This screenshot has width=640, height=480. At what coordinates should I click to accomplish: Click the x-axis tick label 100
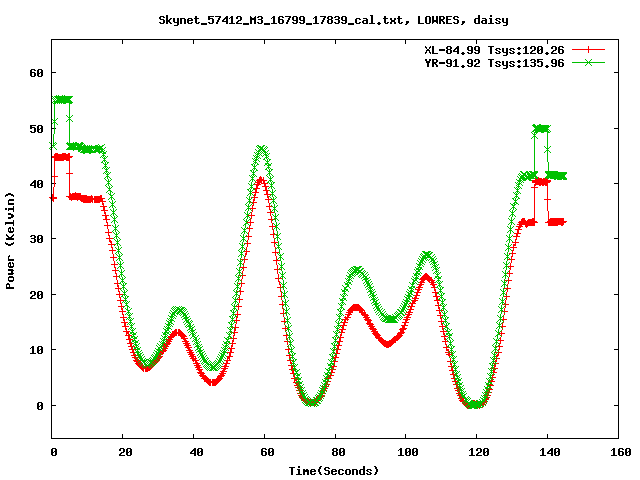click(408, 452)
